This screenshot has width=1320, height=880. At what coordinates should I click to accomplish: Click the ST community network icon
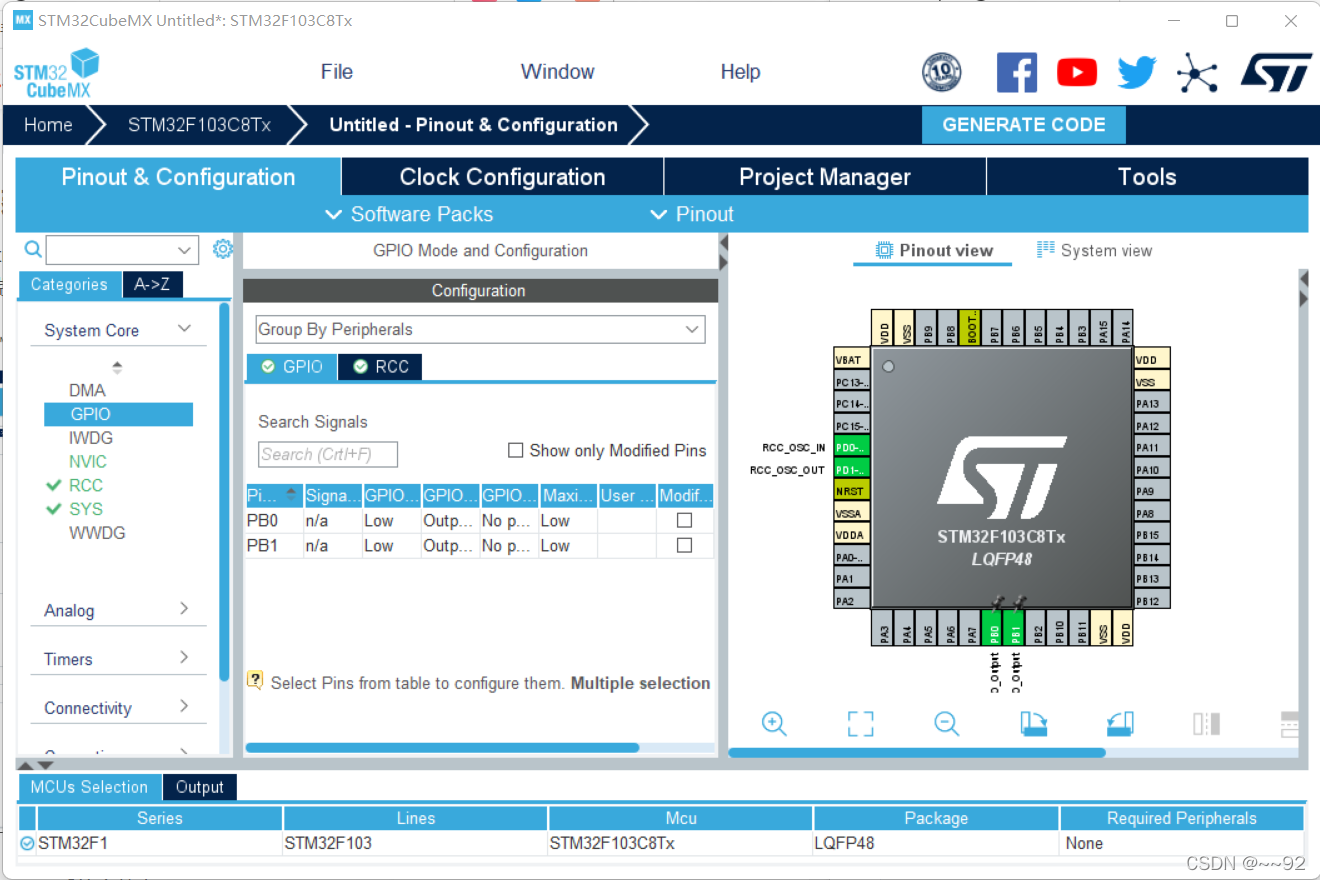click(1197, 73)
